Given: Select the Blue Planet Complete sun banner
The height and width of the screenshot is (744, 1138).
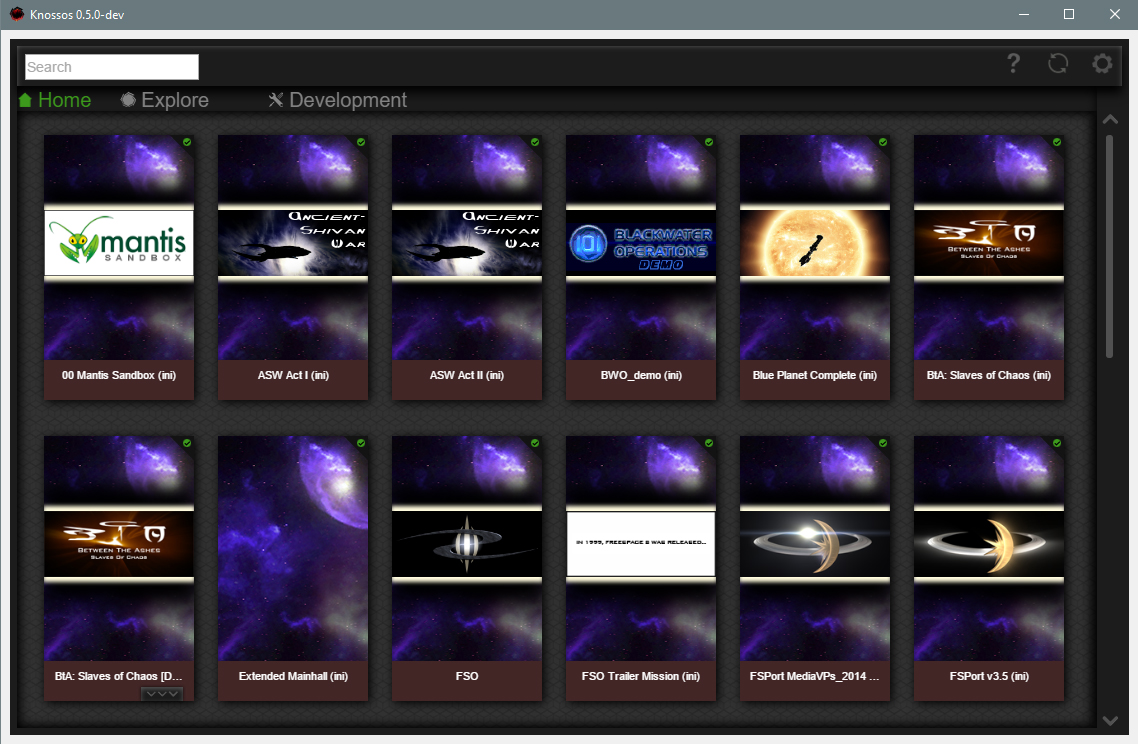Looking at the screenshot, I should (x=815, y=243).
